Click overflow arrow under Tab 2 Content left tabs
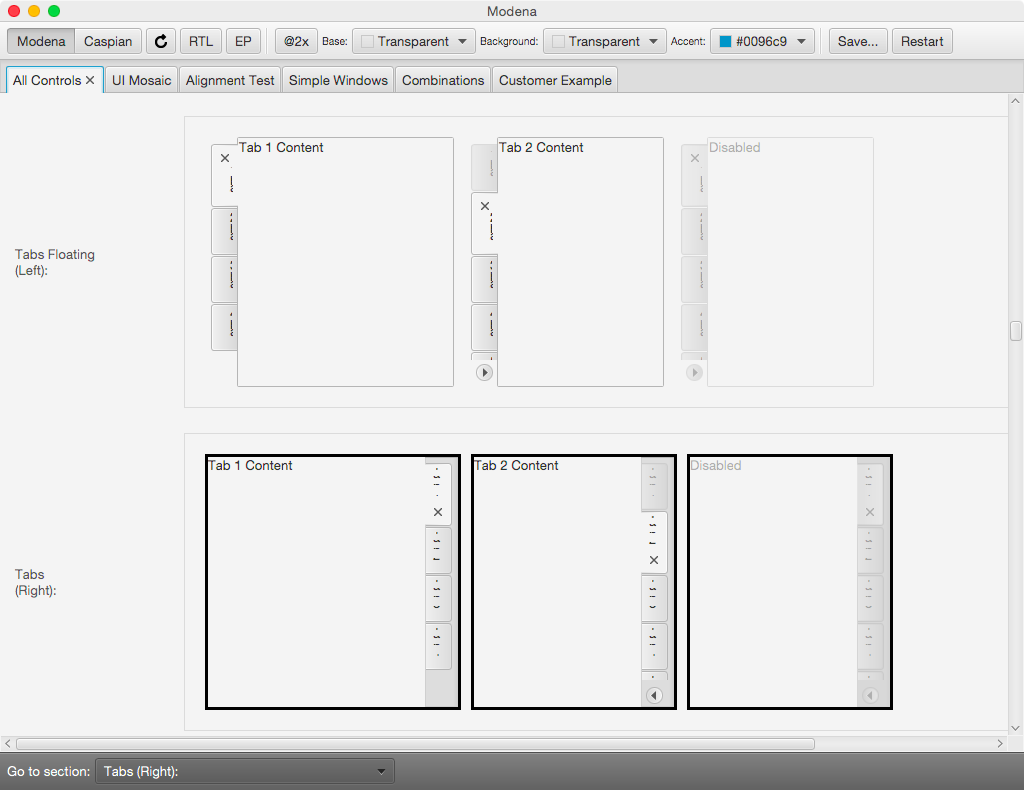Viewport: 1024px width, 790px height. point(485,373)
